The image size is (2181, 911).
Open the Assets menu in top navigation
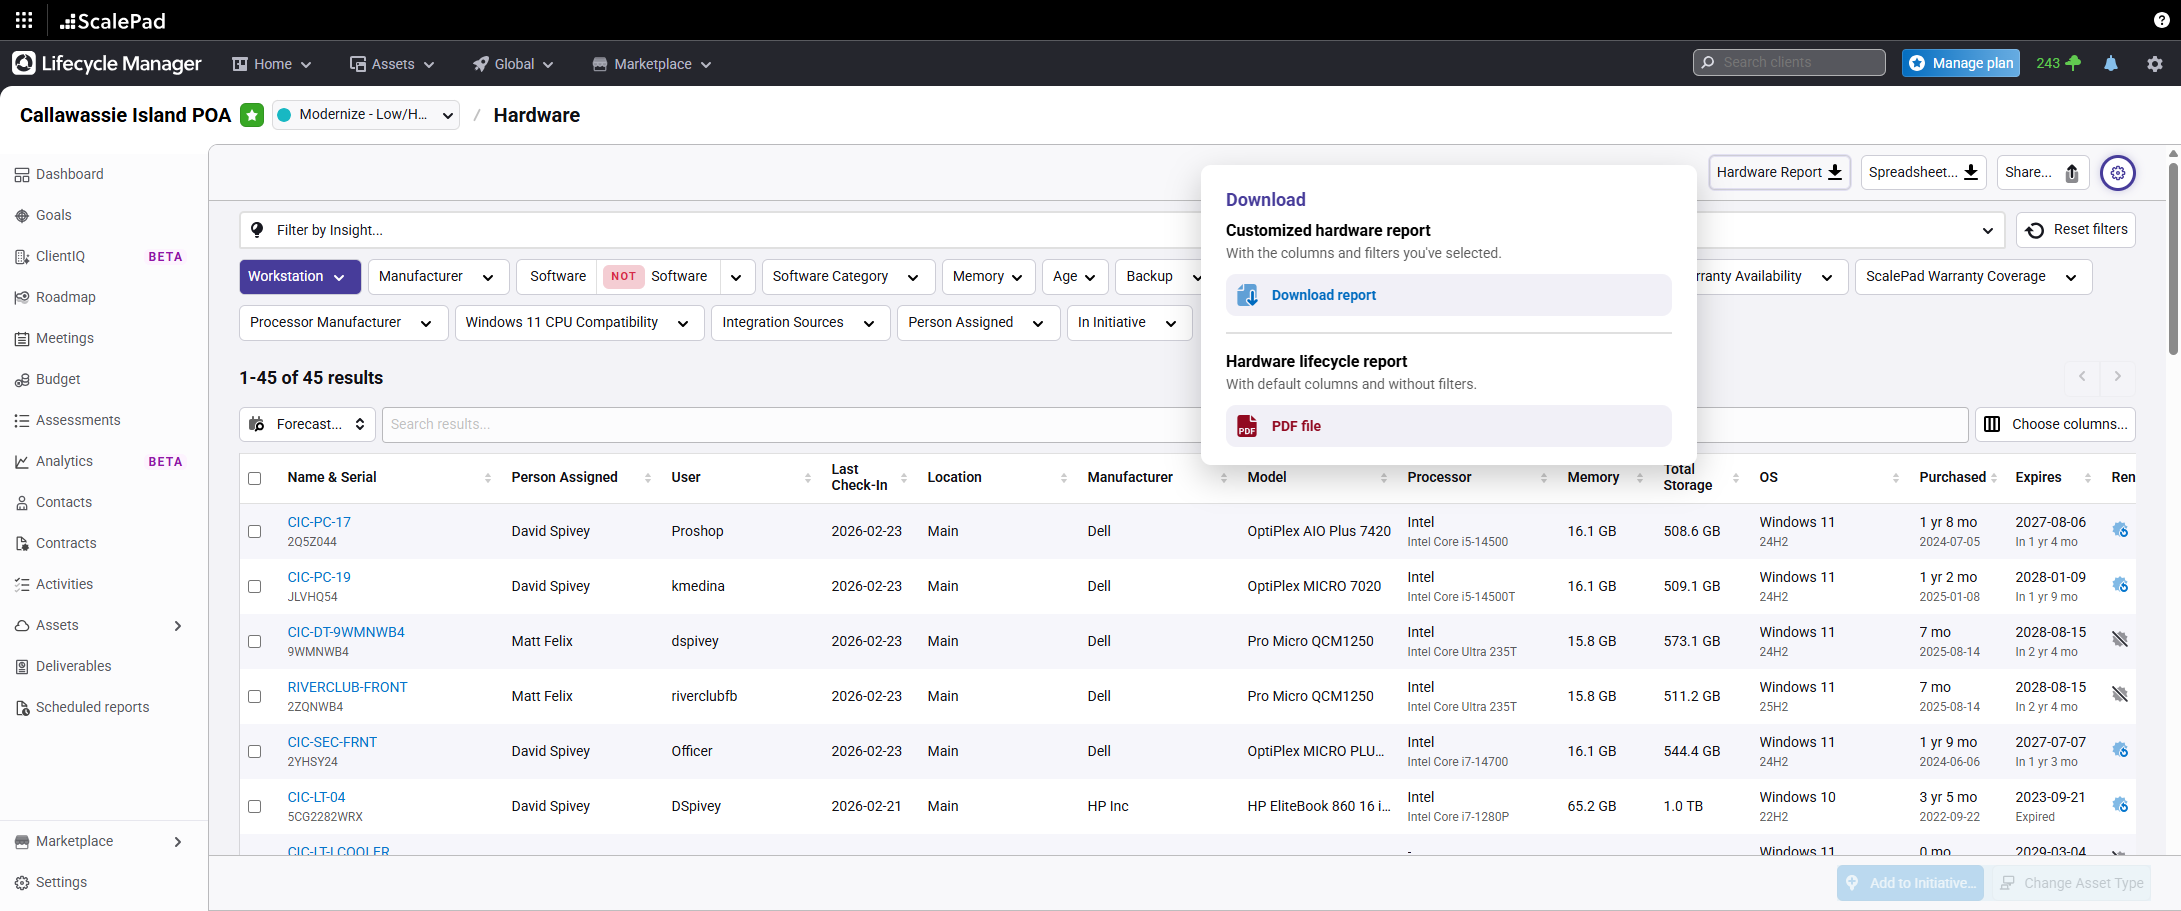(x=391, y=63)
